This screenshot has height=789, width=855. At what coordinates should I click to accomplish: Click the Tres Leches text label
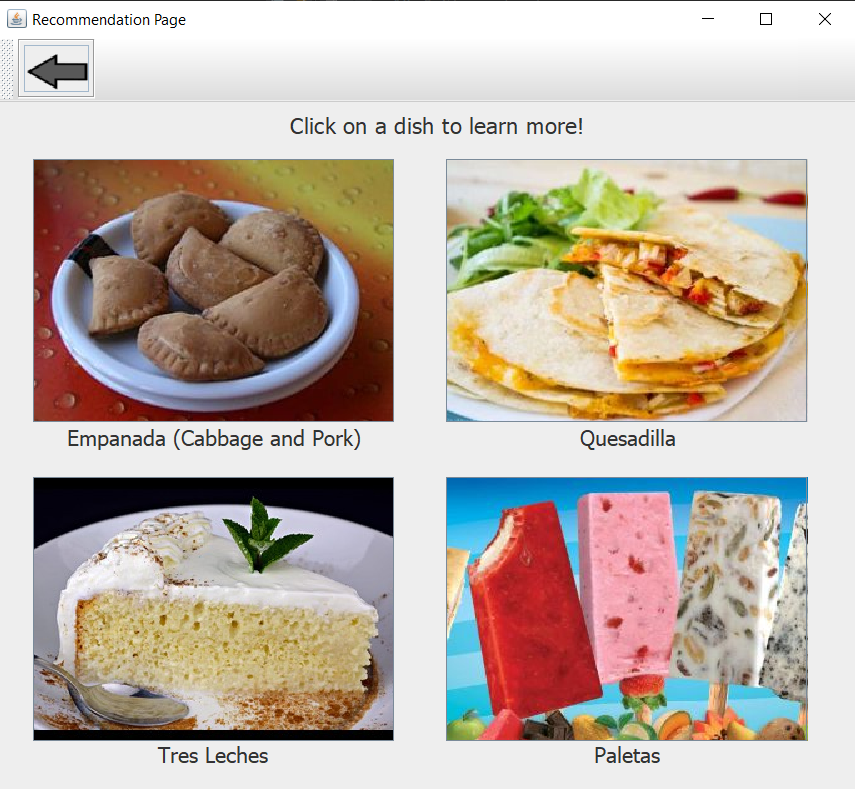click(x=213, y=756)
